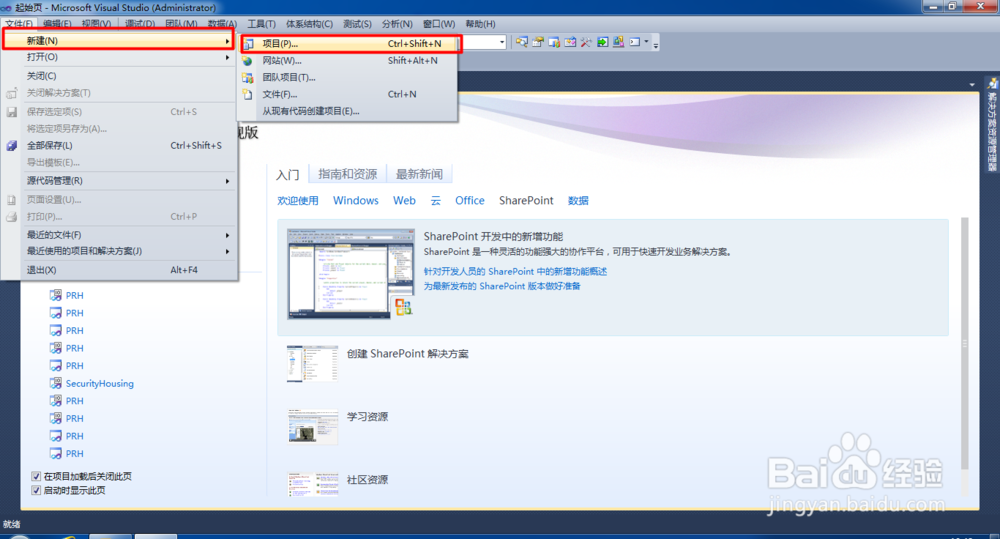Click the Web category link
This screenshot has height=539, width=1000.
(404, 200)
